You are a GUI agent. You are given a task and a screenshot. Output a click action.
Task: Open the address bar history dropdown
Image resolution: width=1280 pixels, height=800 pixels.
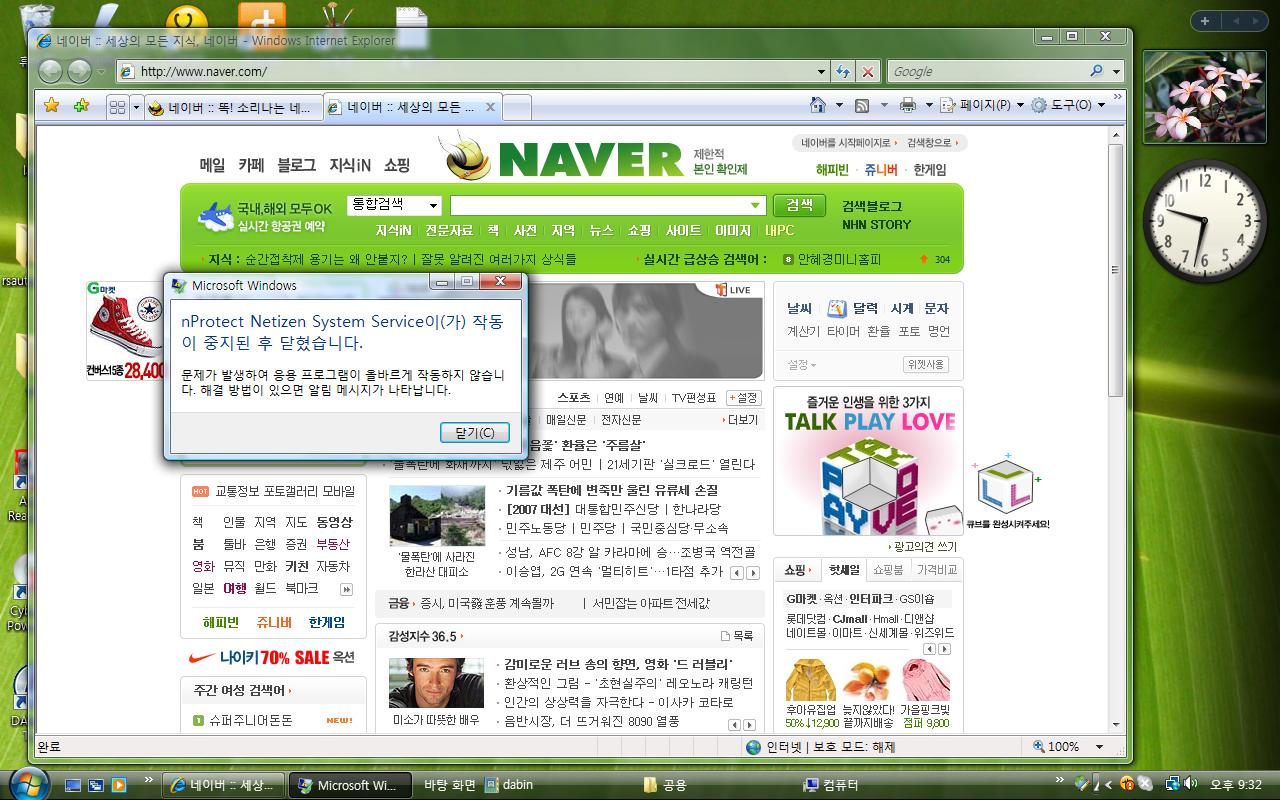click(821, 71)
